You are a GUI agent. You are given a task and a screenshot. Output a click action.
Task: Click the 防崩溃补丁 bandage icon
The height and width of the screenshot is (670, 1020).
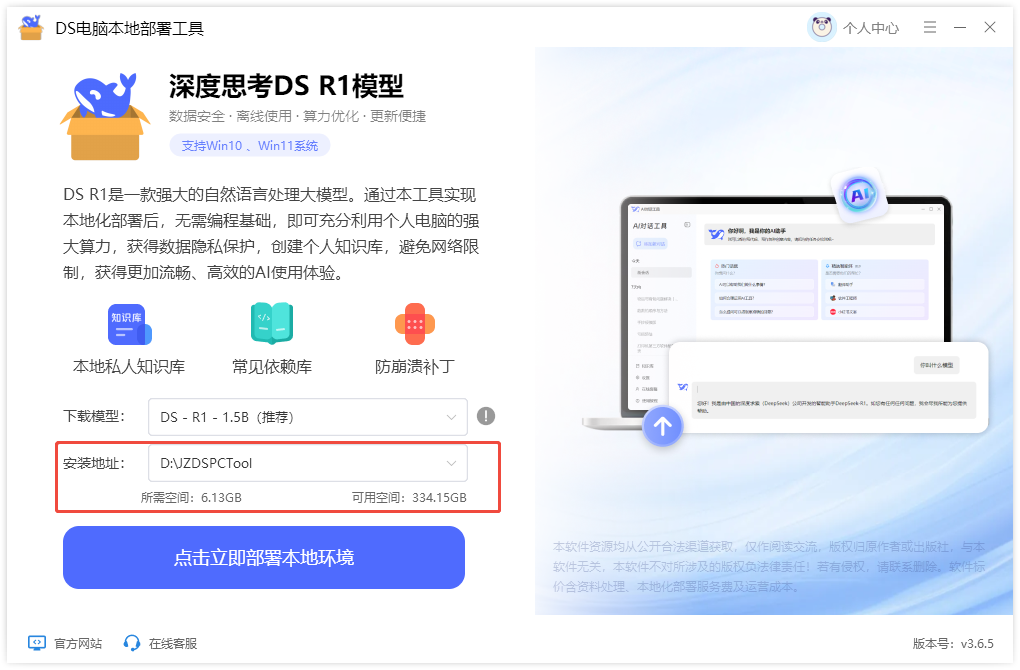pos(414,324)
